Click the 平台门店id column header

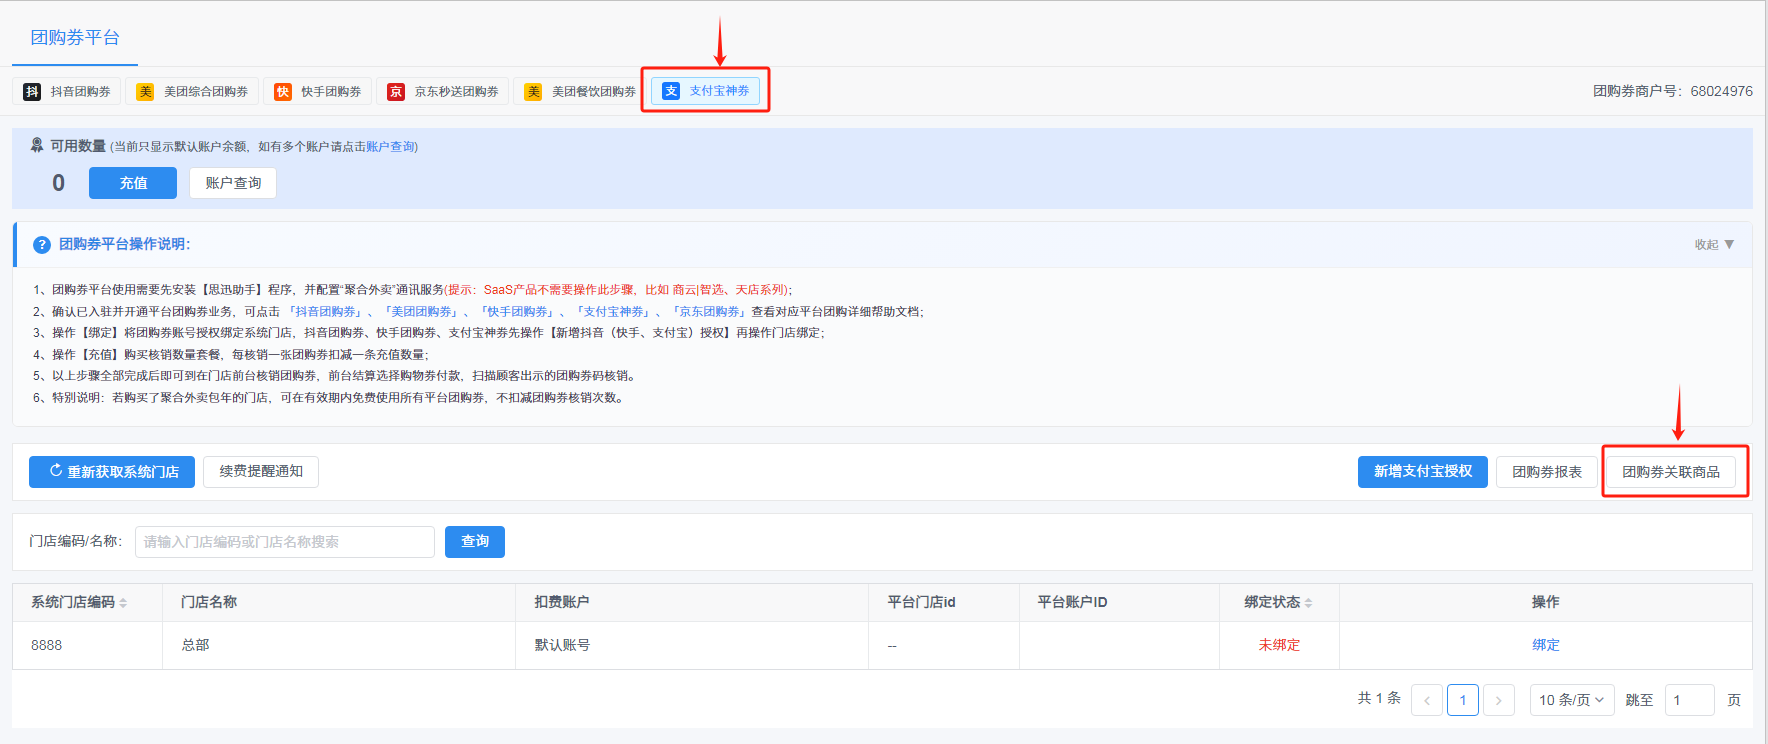922,602
